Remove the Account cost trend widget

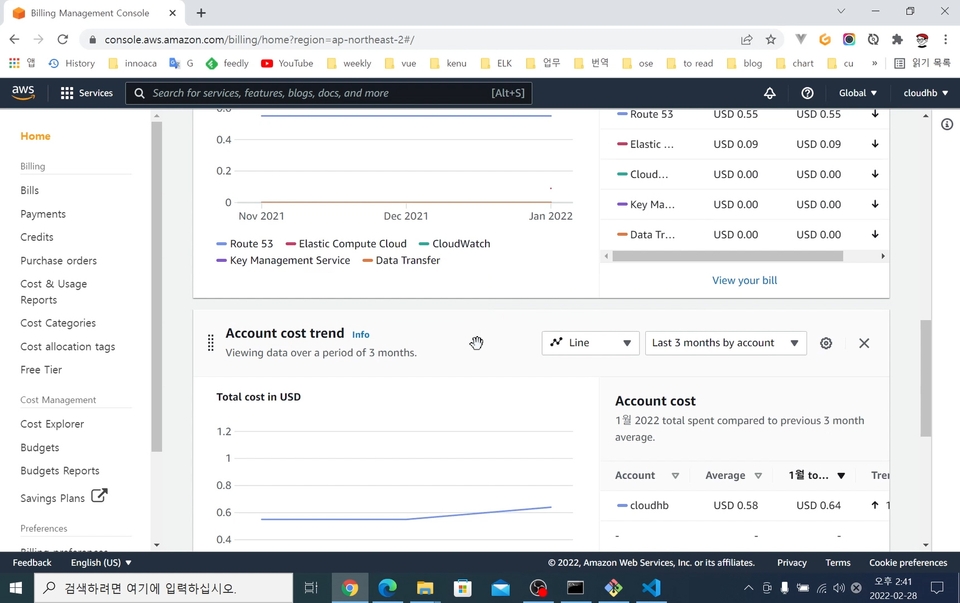point(864,343)
